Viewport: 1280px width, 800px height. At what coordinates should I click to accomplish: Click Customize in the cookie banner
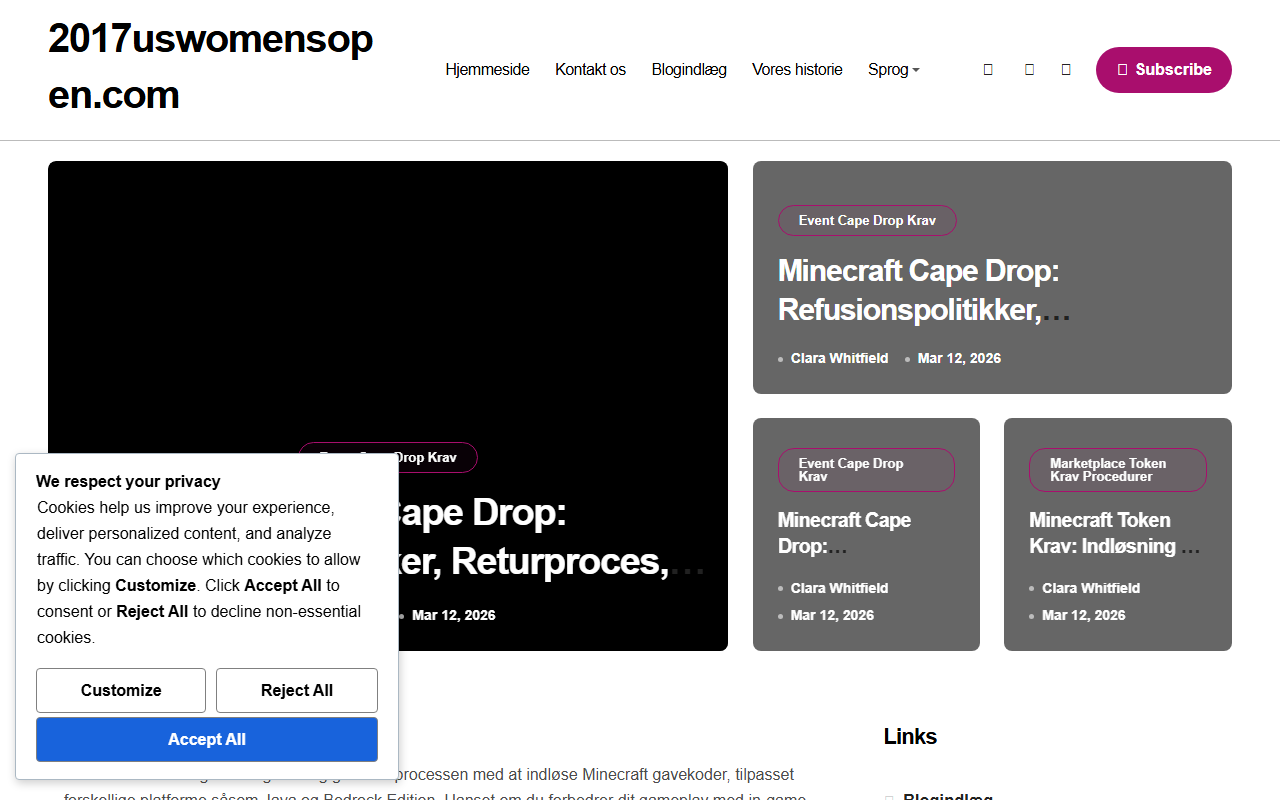(x=121, y=690)
